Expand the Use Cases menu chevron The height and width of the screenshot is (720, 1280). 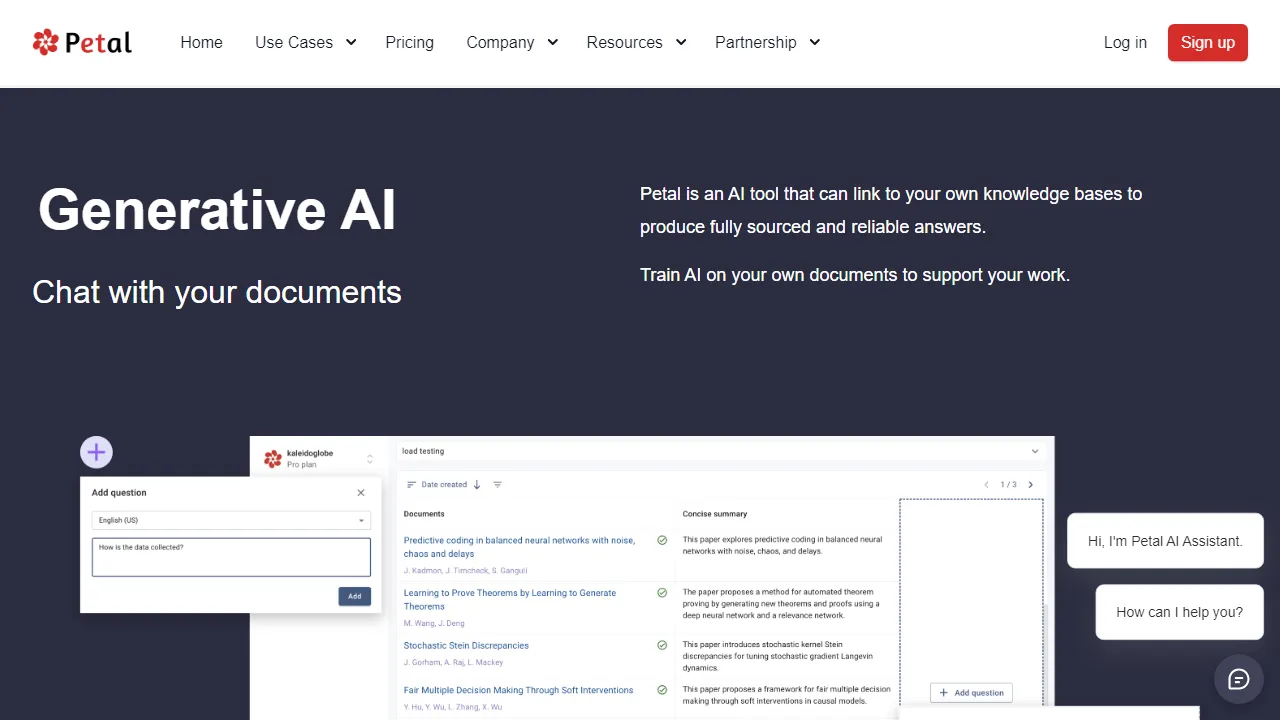[351, 42]
